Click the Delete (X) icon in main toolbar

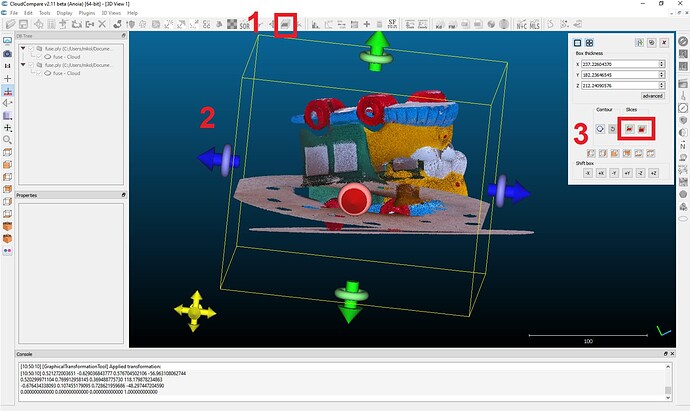(102, 24)
